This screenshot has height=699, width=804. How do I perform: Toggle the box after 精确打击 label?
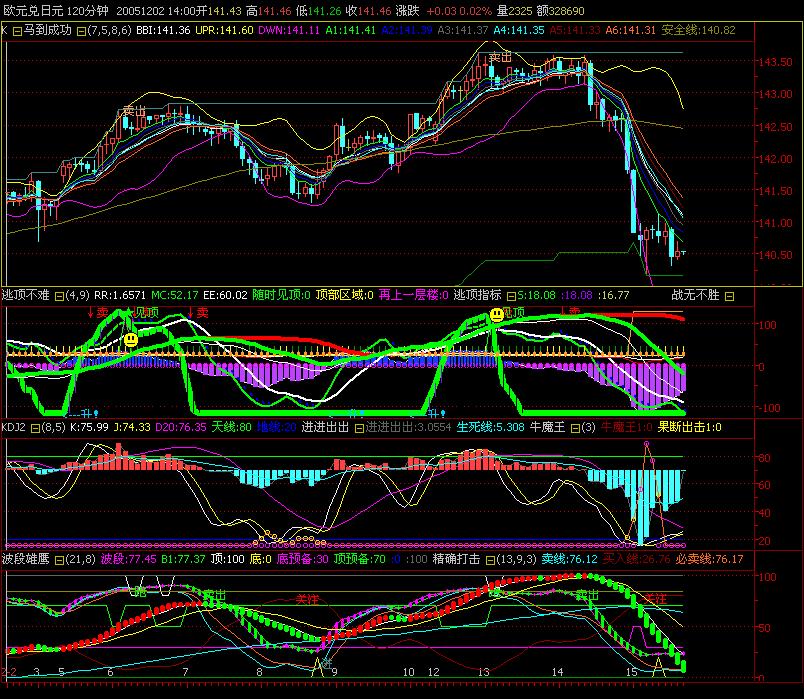click(490, 560)
